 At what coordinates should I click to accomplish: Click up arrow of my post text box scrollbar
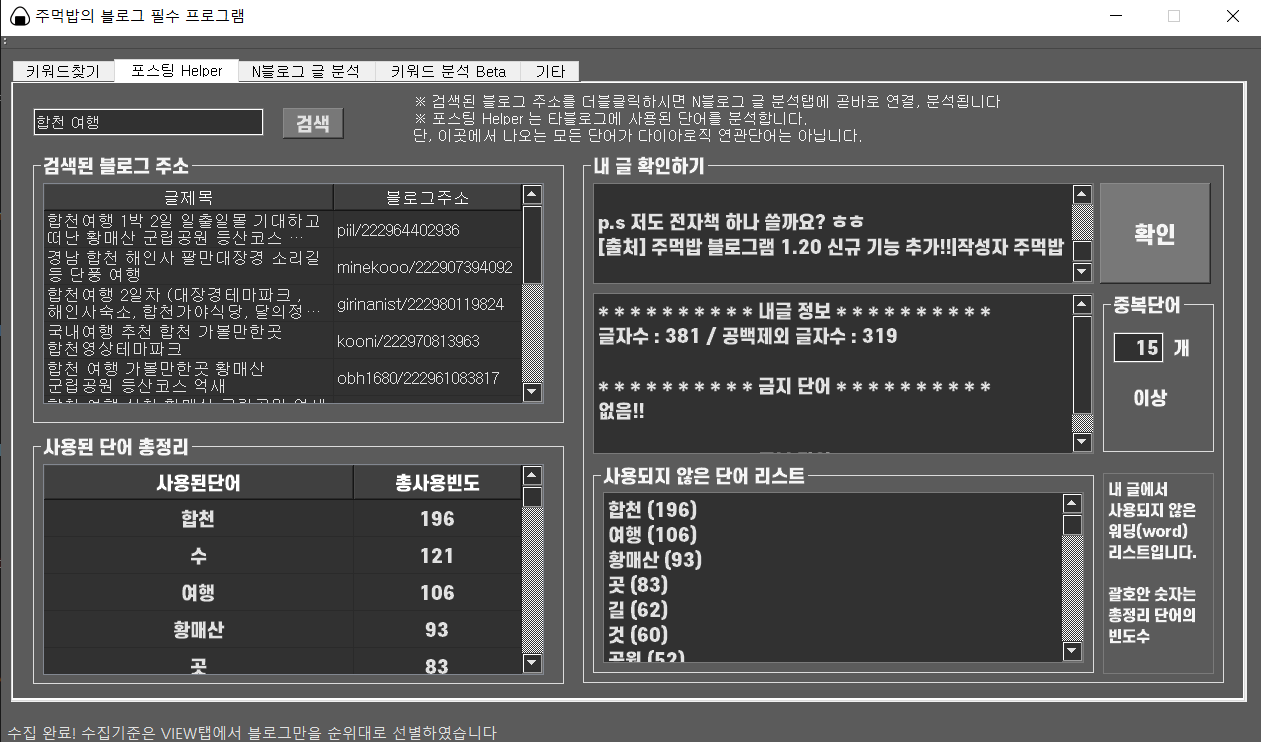pos(1082,195)
